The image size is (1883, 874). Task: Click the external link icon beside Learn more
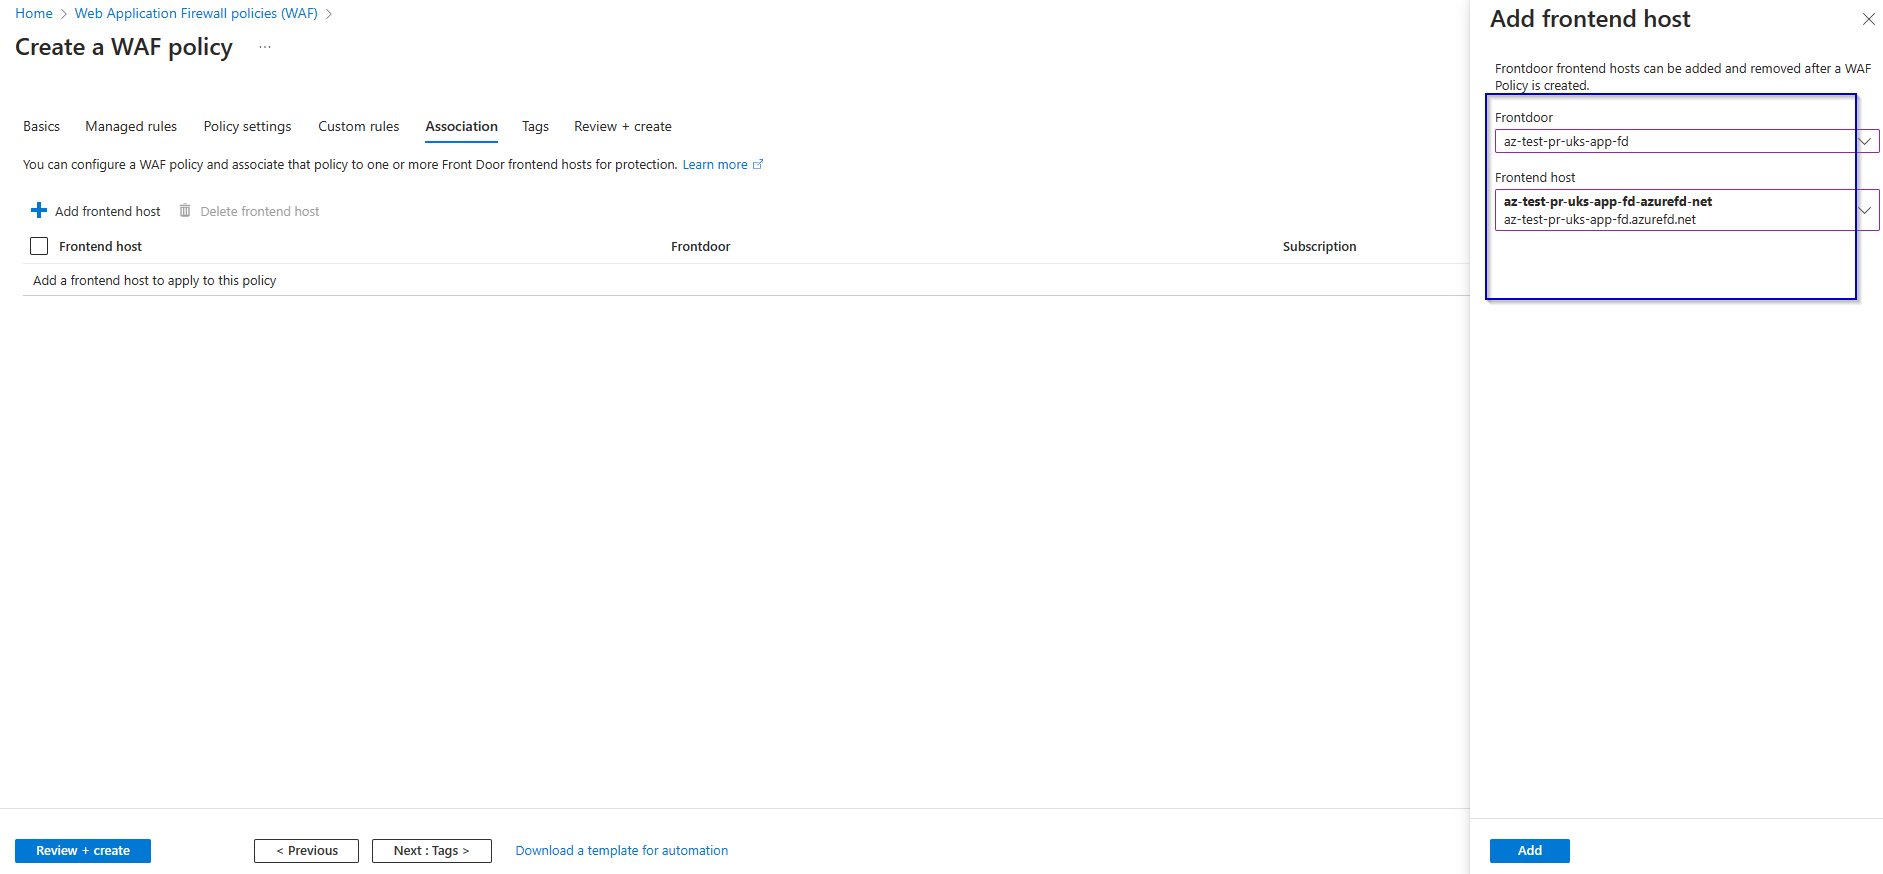pyautogui.click(x=758, y=164)
